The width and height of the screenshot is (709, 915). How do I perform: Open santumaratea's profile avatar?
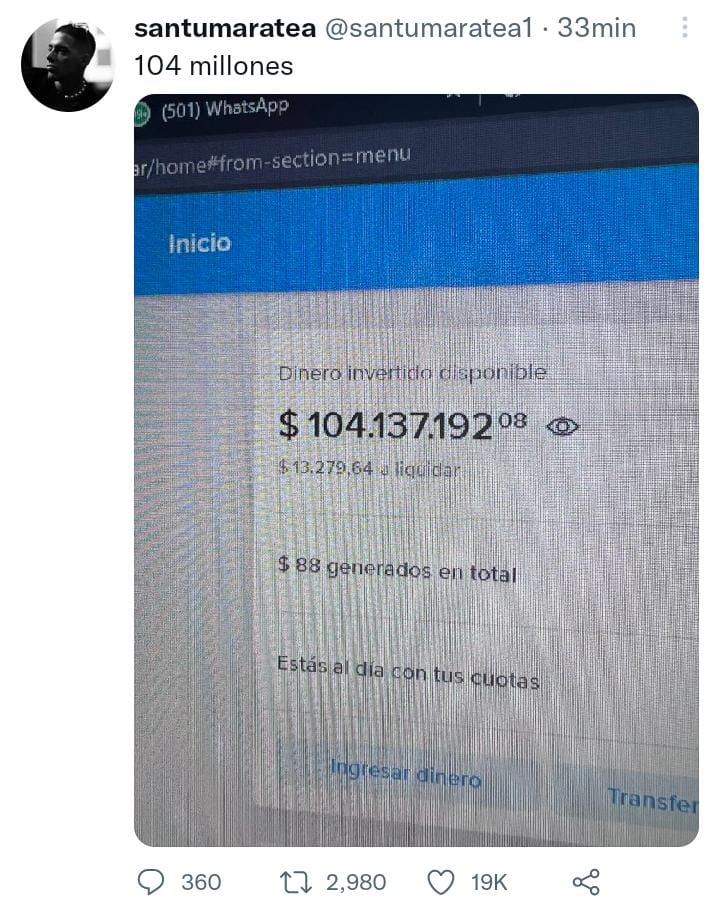click(68, 65)
